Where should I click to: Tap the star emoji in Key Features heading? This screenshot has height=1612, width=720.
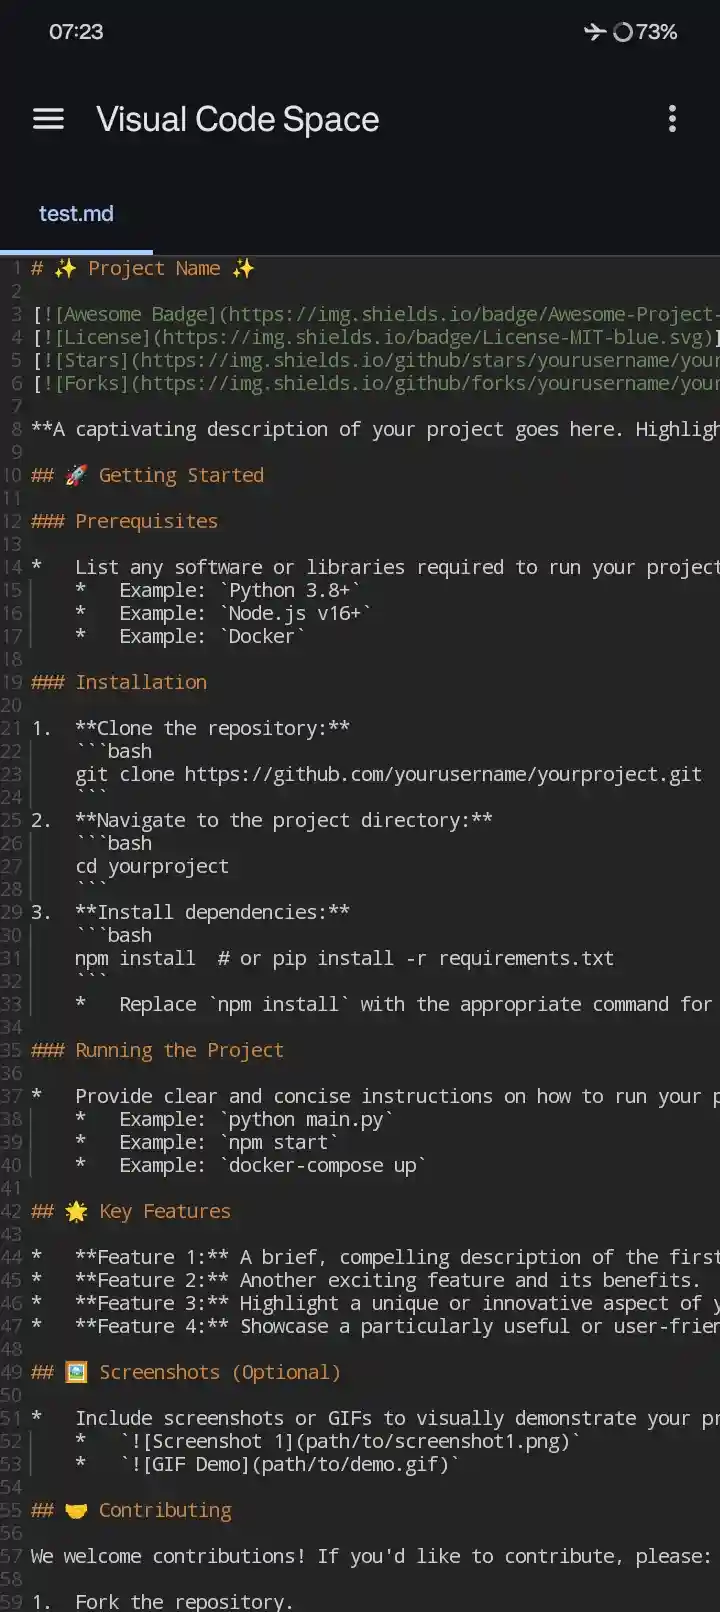click(x=75, y=1210)
